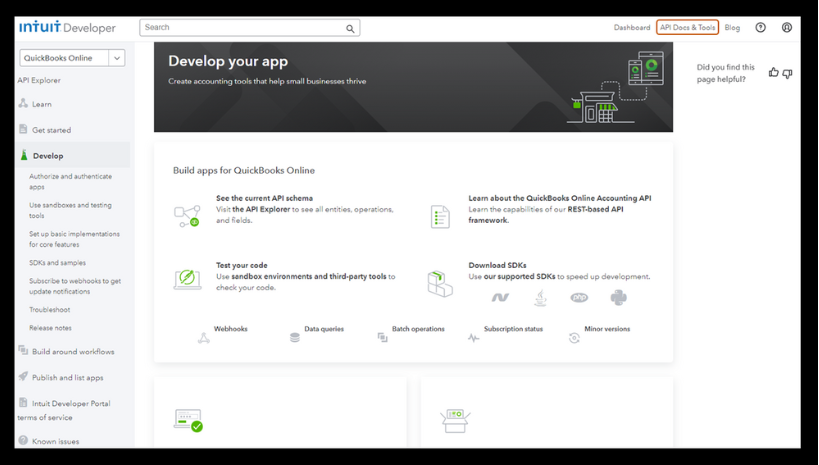
Task: Click the laptop with green checkmark icon
Action: pos(188,420)
